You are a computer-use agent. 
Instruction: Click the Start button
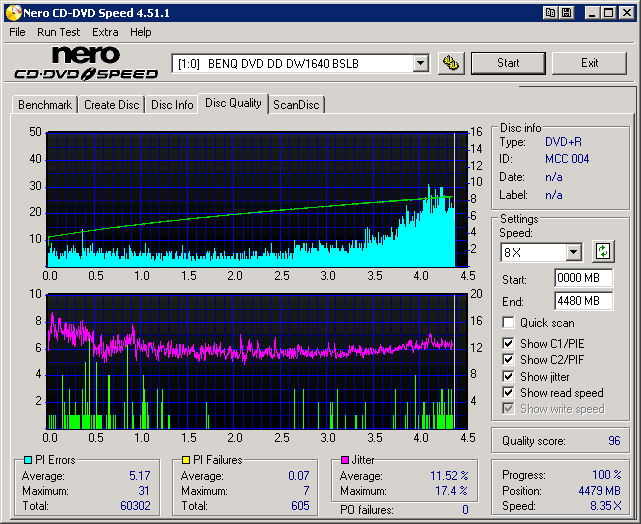pyautogui.click(x=508, y=63)
